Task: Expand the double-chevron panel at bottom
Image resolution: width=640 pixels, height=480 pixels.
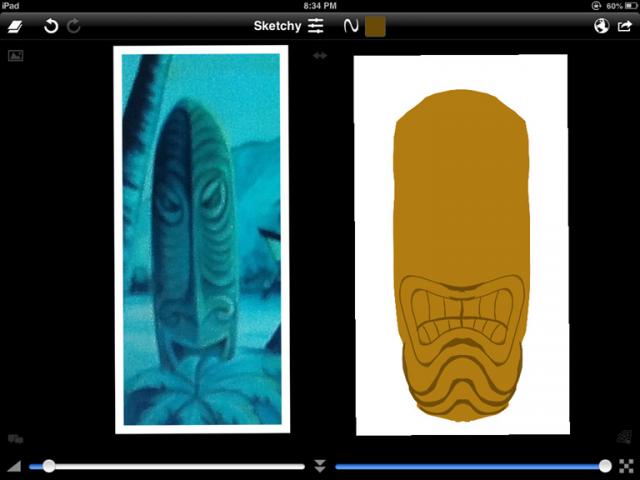Action: [x=320, y=466]
